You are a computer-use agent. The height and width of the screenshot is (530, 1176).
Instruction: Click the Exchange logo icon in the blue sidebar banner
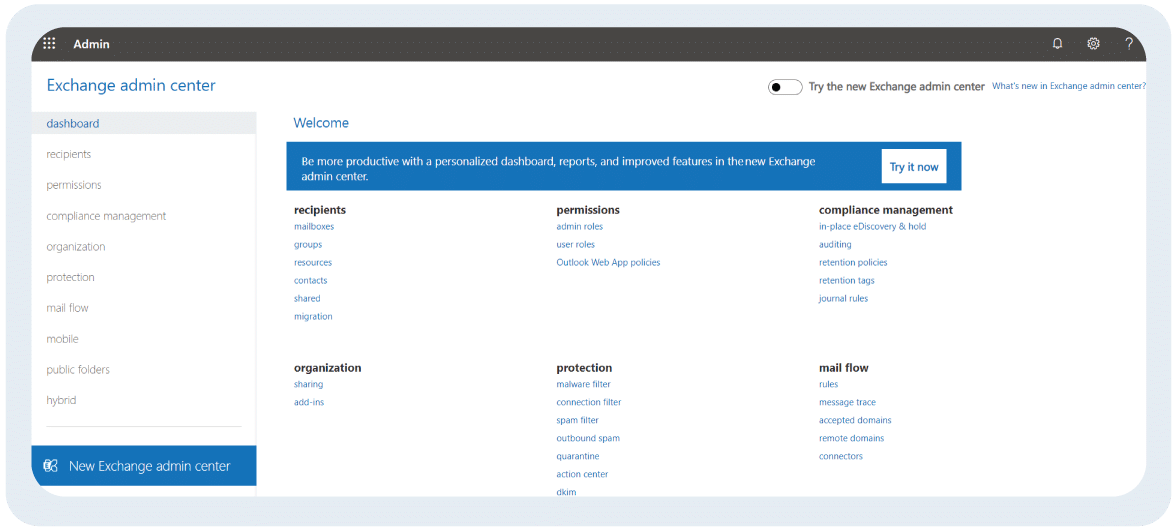click(x=51, y=466)
